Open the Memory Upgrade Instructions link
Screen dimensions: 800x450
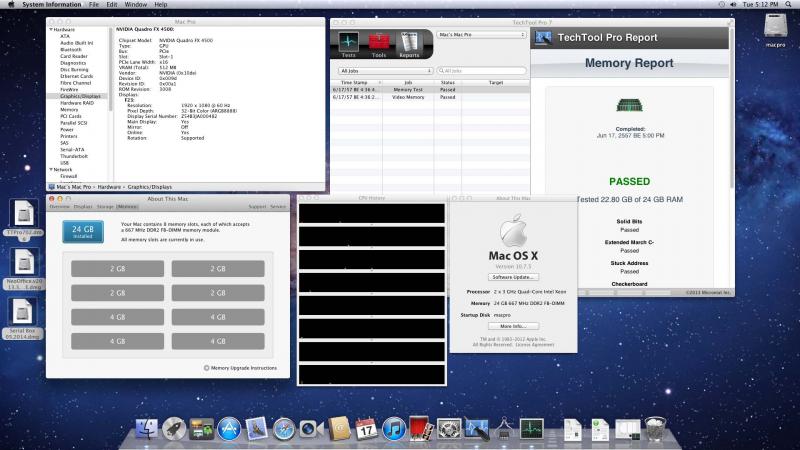243,368
